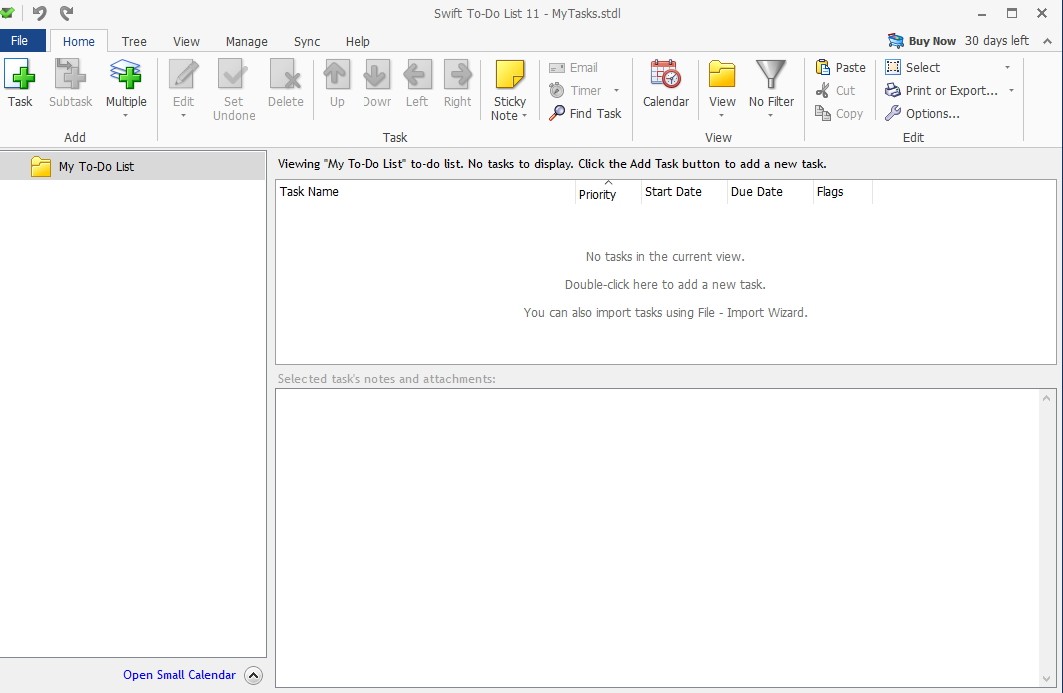Switch to the Tree tab
The height and width of the screenshot is (693, 1063).
[134, 41]
